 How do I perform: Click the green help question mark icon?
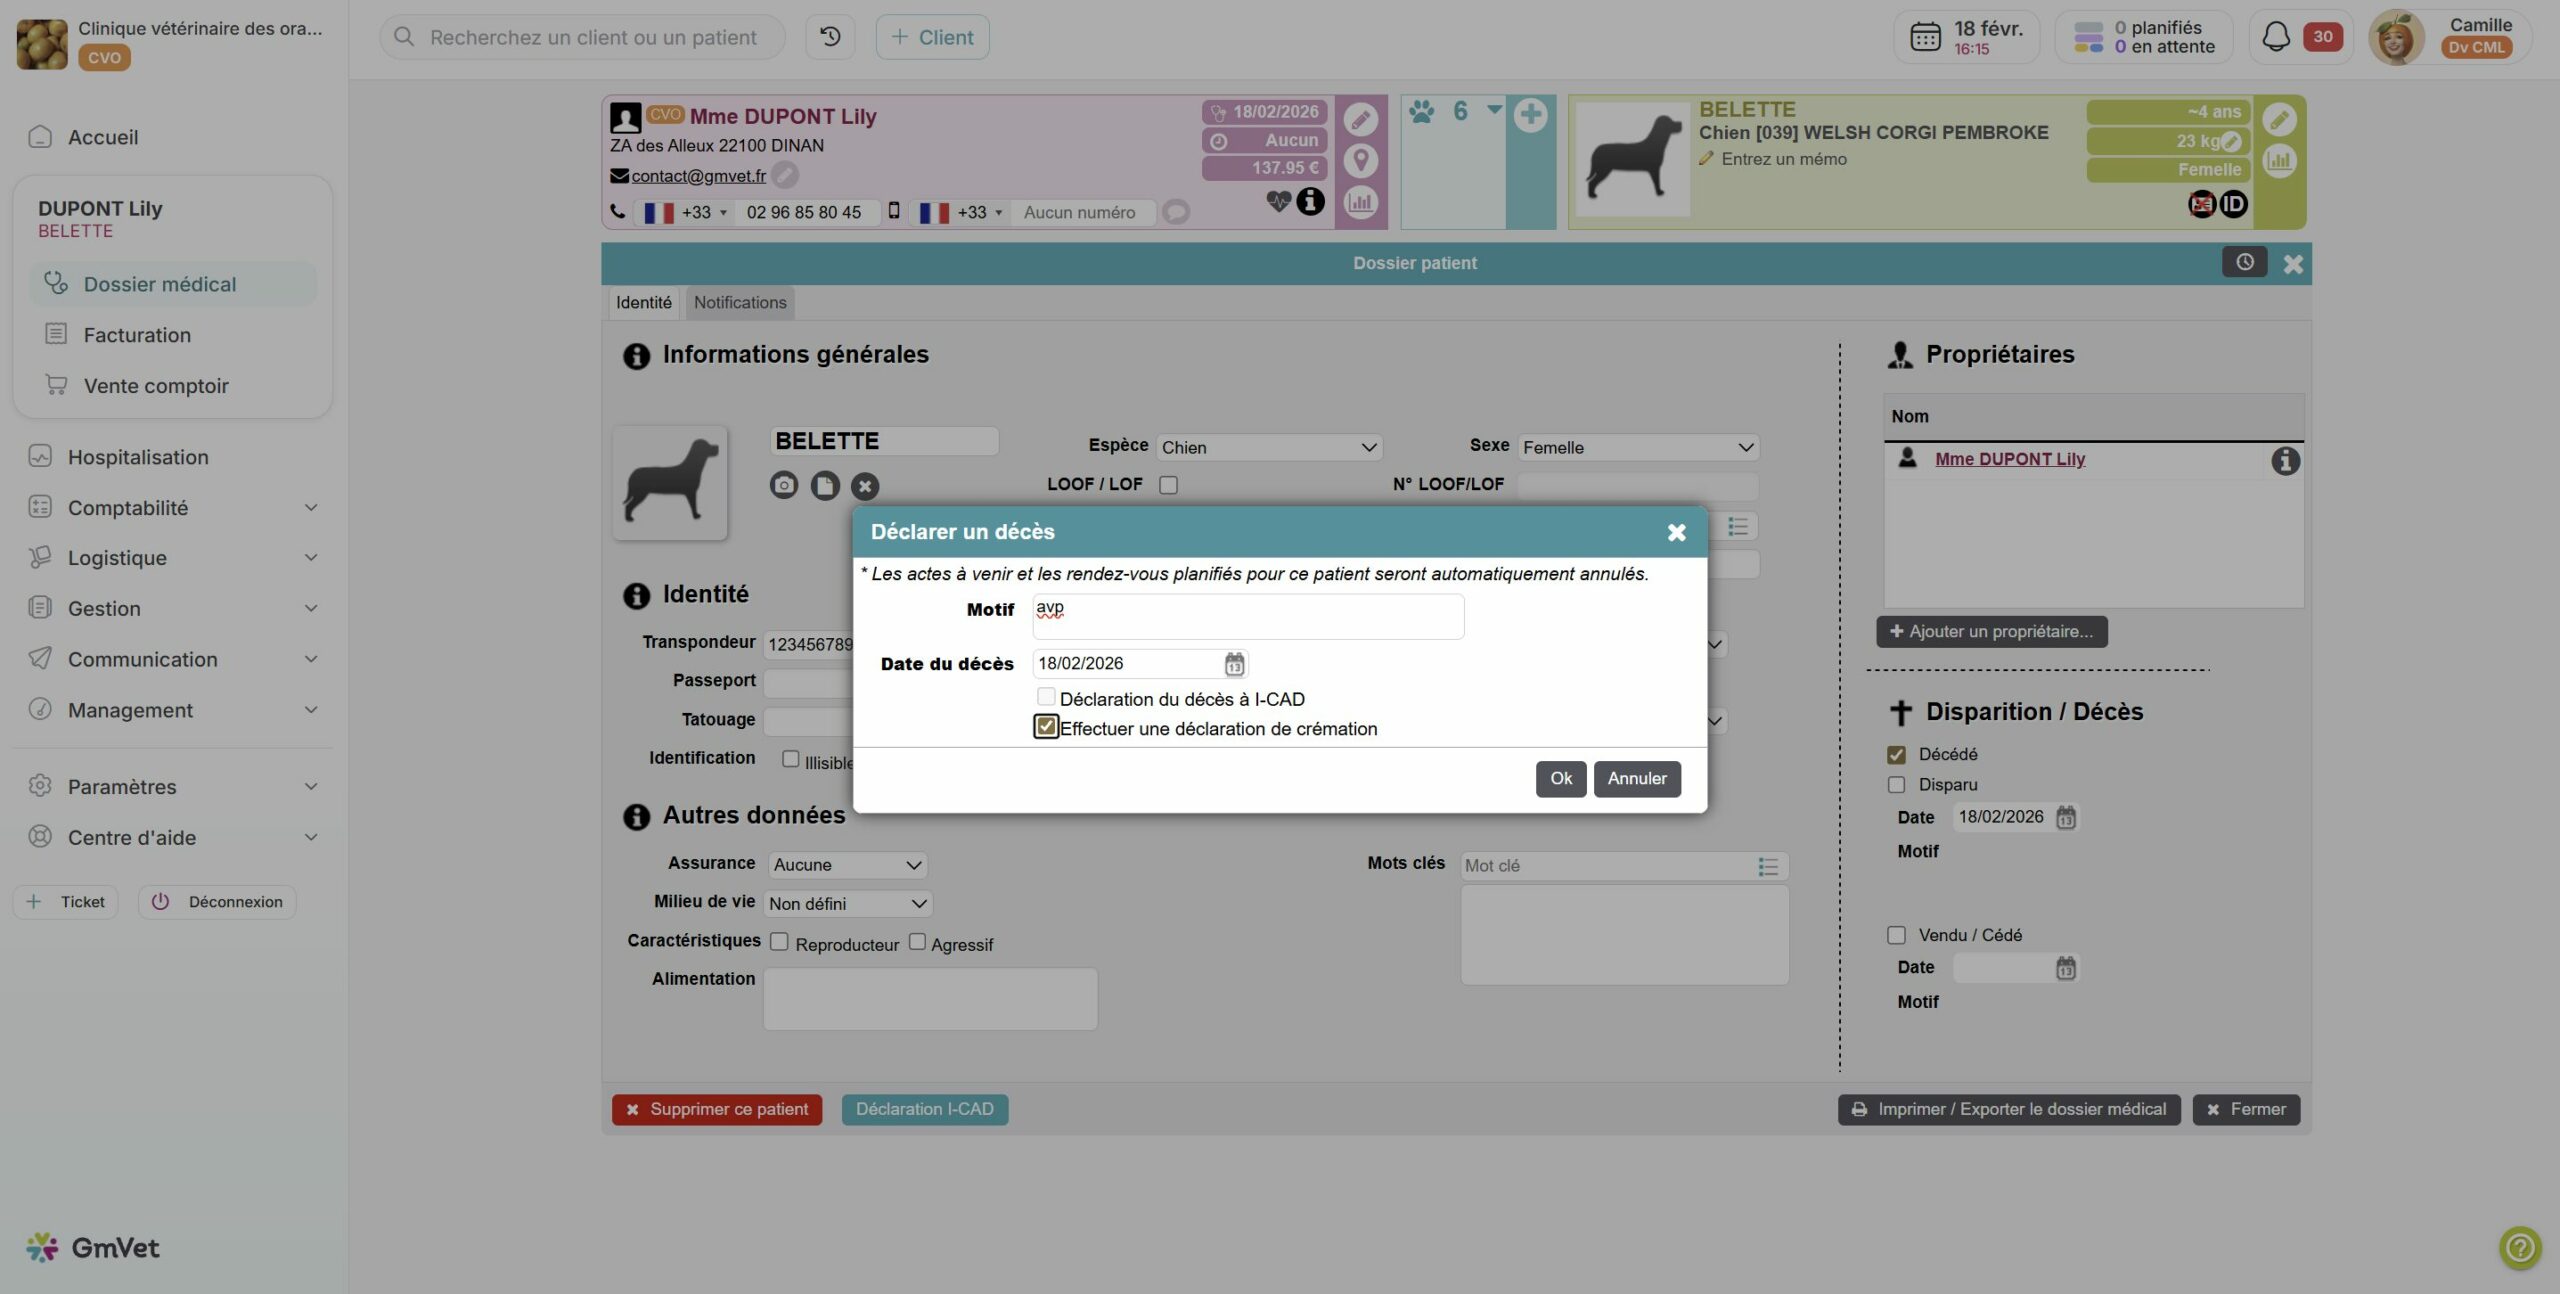point(2519,1247)
